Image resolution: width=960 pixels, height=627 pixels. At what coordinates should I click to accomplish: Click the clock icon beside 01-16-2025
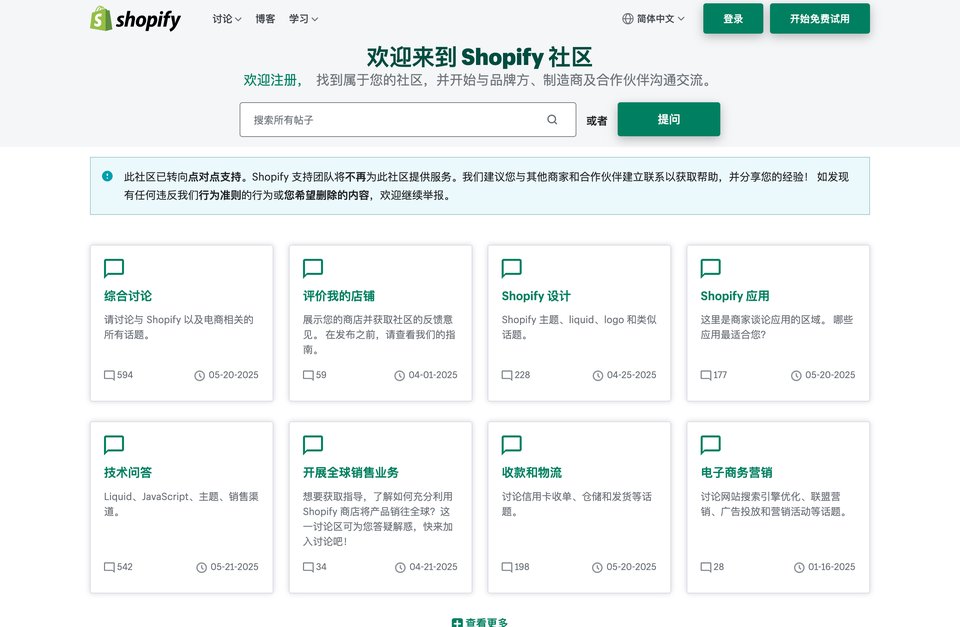[799, 568]
